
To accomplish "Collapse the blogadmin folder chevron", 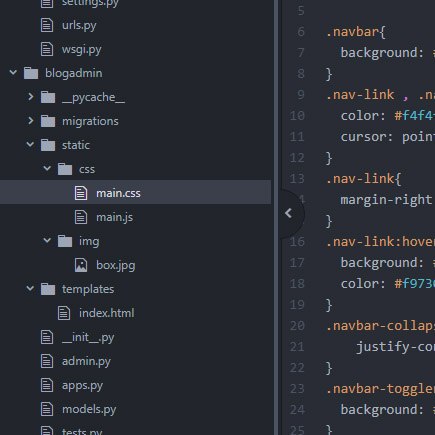I will (13, 72).
